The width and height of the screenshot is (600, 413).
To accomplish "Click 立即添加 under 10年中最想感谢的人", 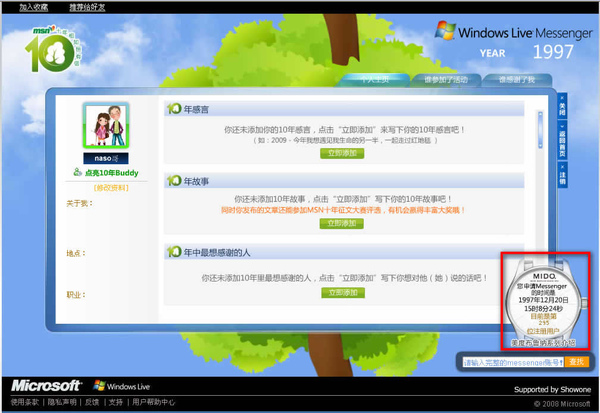I will pos(343,293).
